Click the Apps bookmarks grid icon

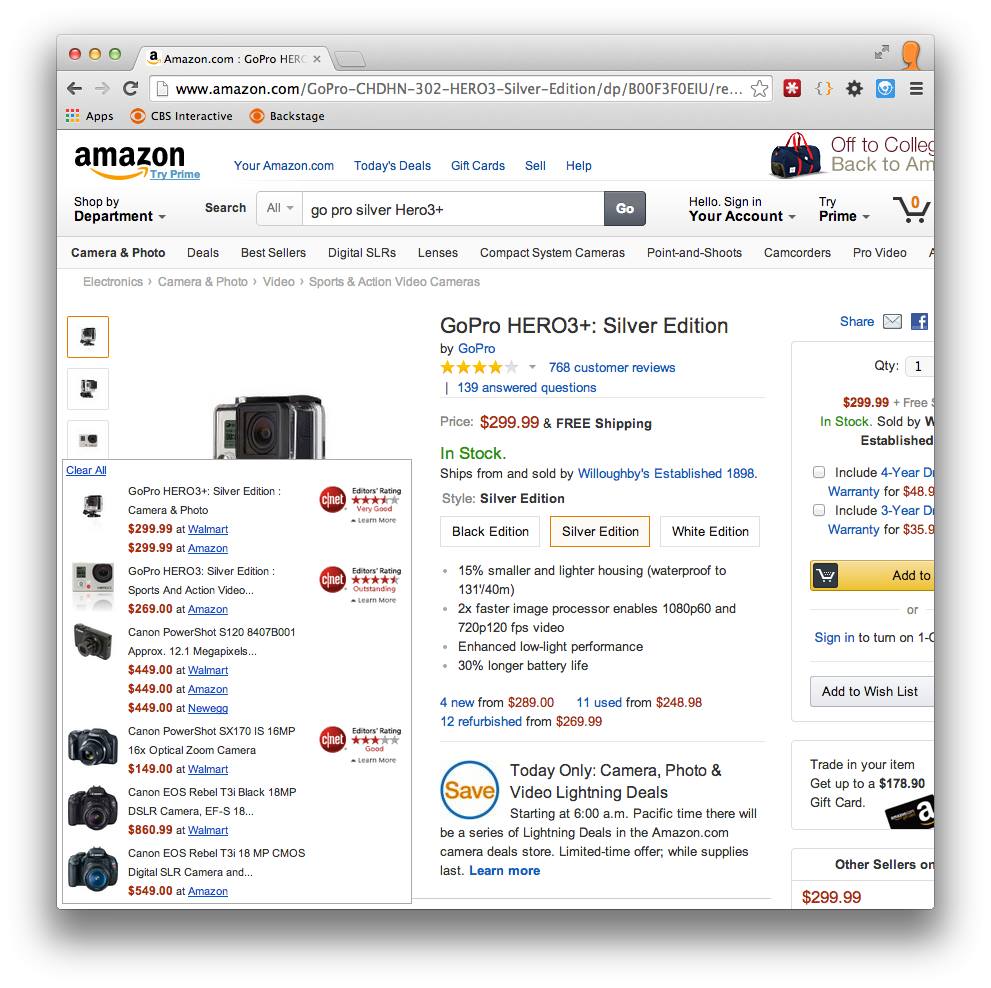click(73, 116)
